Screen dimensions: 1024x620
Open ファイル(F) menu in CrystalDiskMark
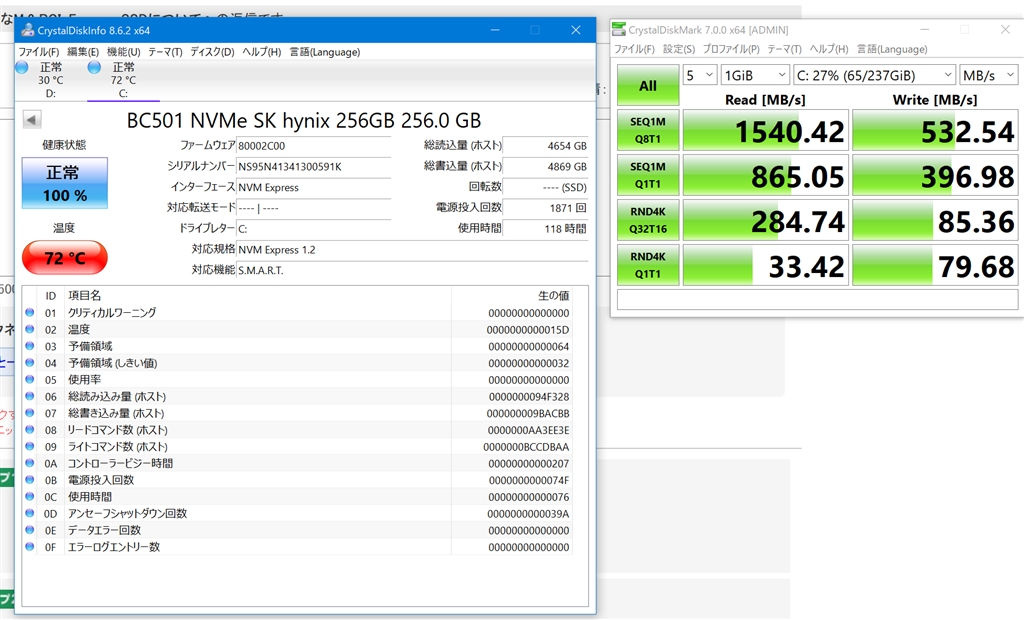[634, 49]
